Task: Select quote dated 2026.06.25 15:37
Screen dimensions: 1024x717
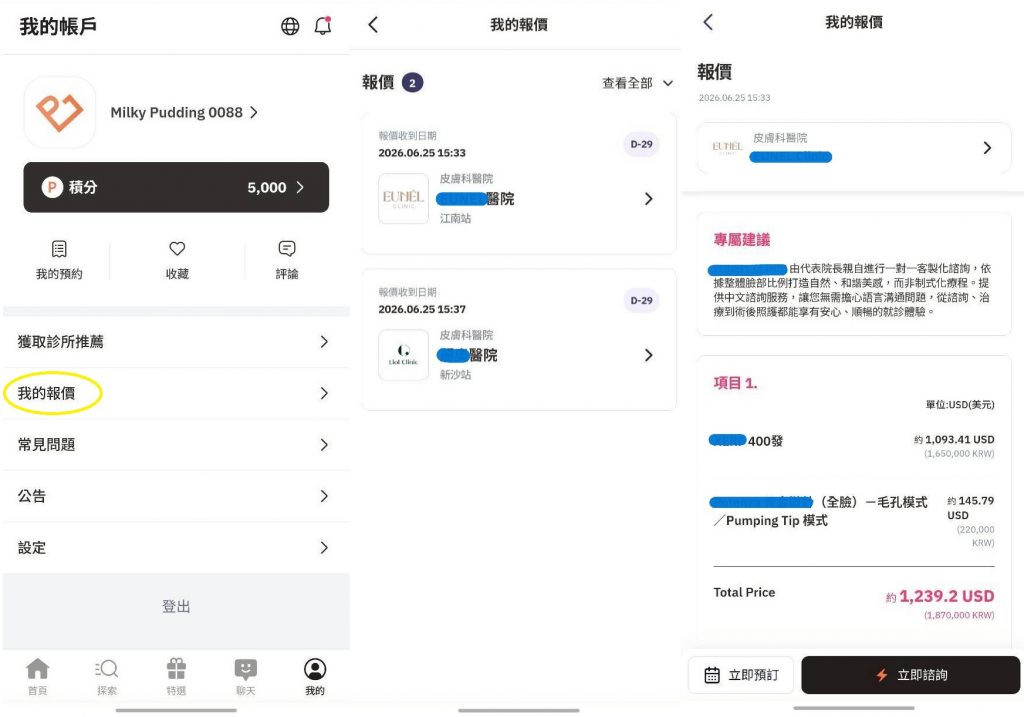Action: tap(519, 340)
